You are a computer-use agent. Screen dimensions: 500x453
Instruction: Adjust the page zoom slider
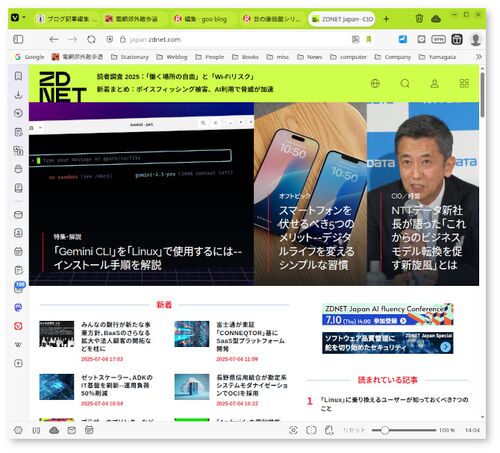point(404,430)
